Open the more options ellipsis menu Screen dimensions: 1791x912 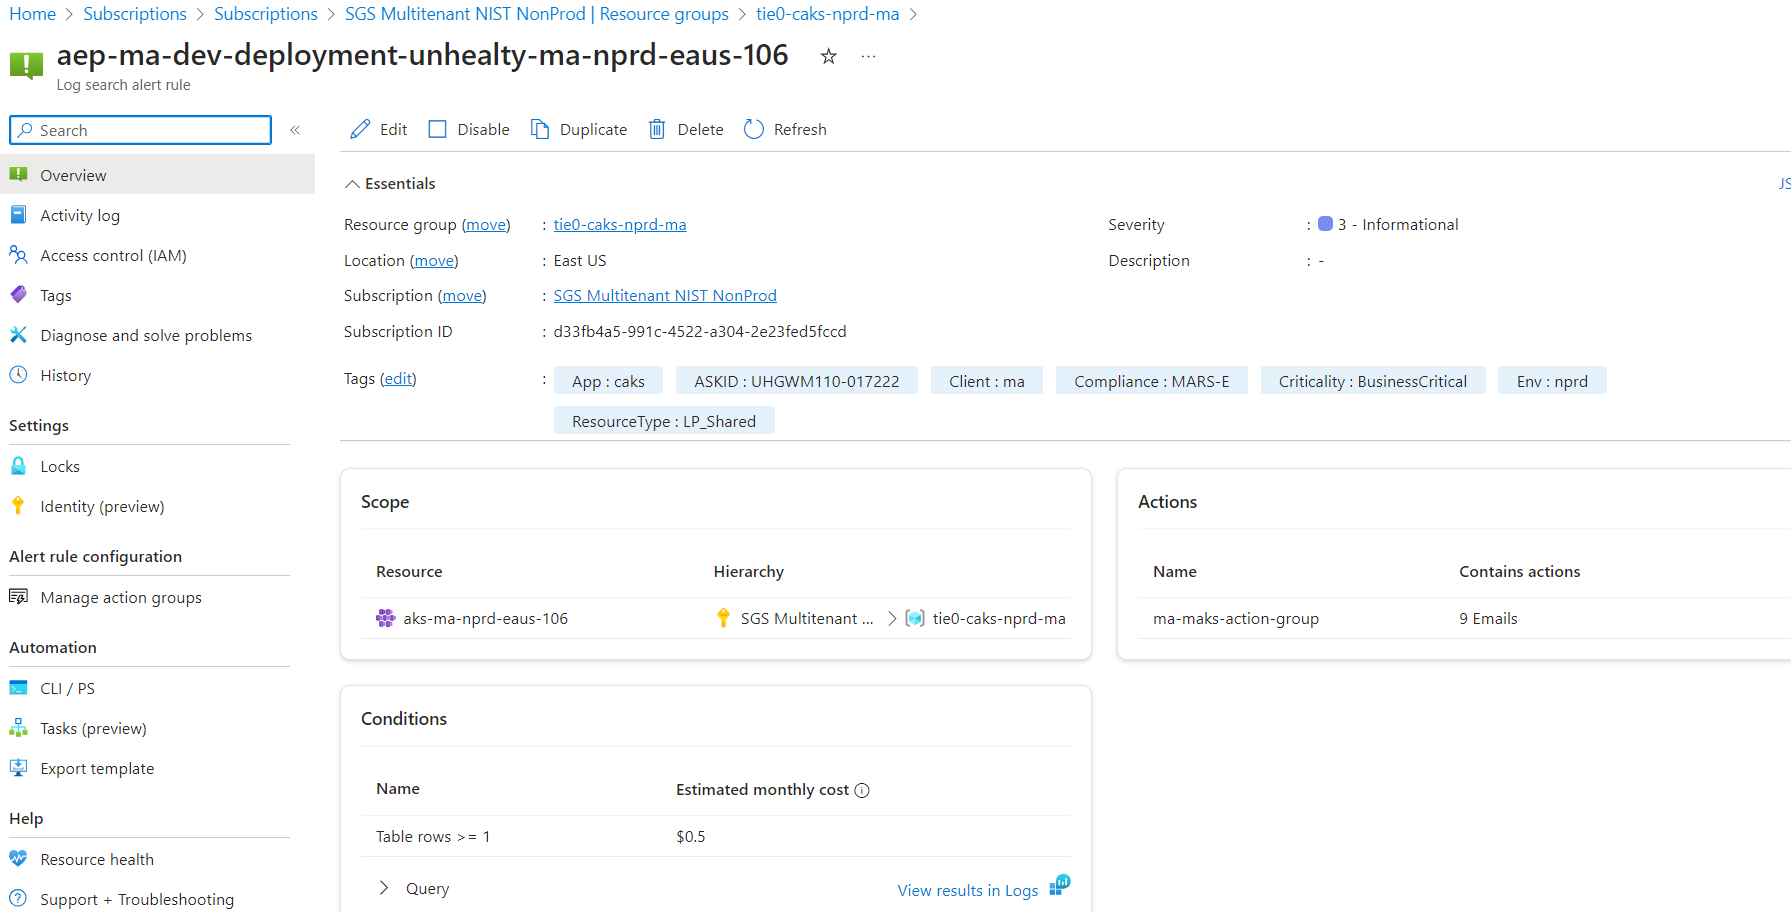pyautogui.click(x=868, y=57)
